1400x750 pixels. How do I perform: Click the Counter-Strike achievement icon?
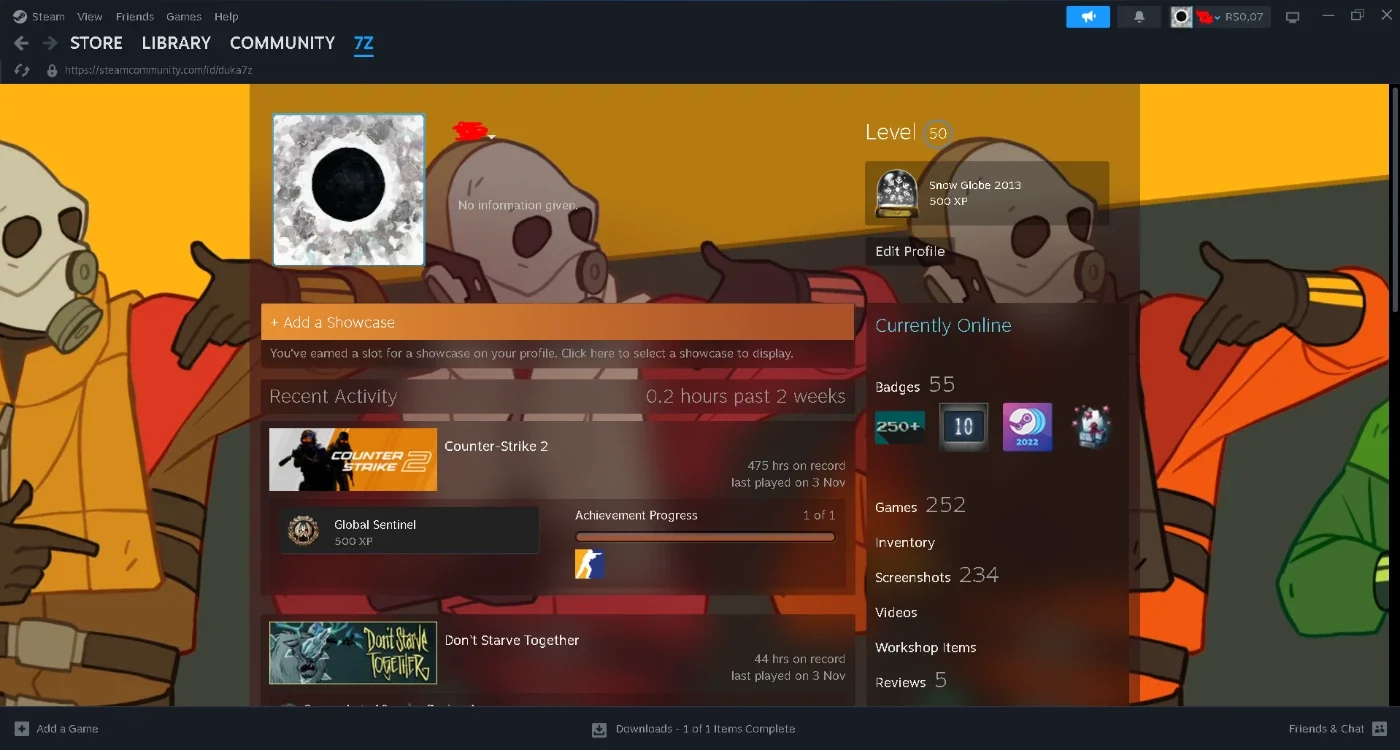click(x=589, y=564)
